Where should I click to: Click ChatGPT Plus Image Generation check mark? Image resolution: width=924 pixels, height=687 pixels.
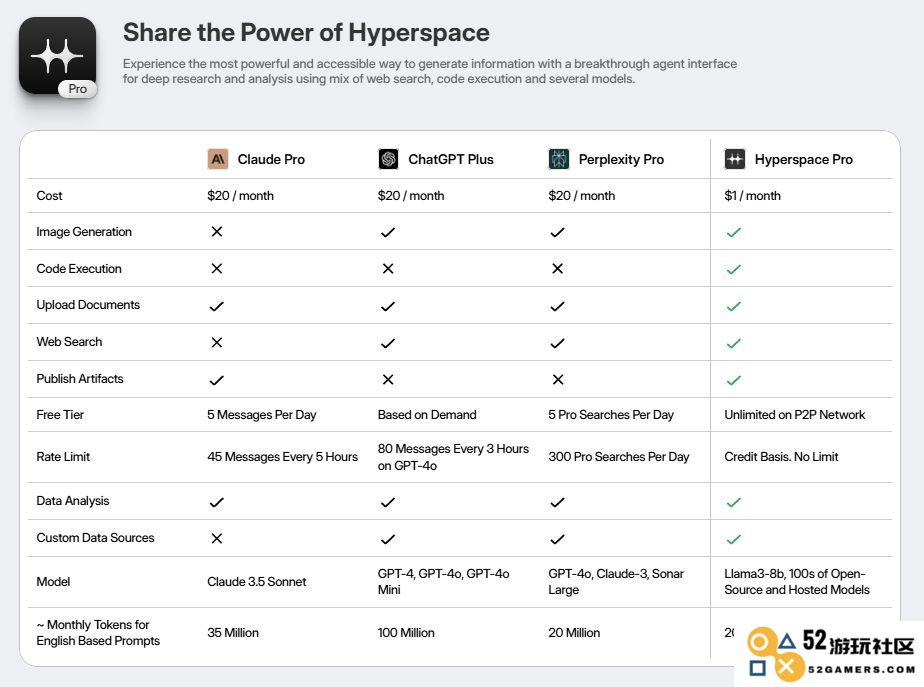click(388, 232)
